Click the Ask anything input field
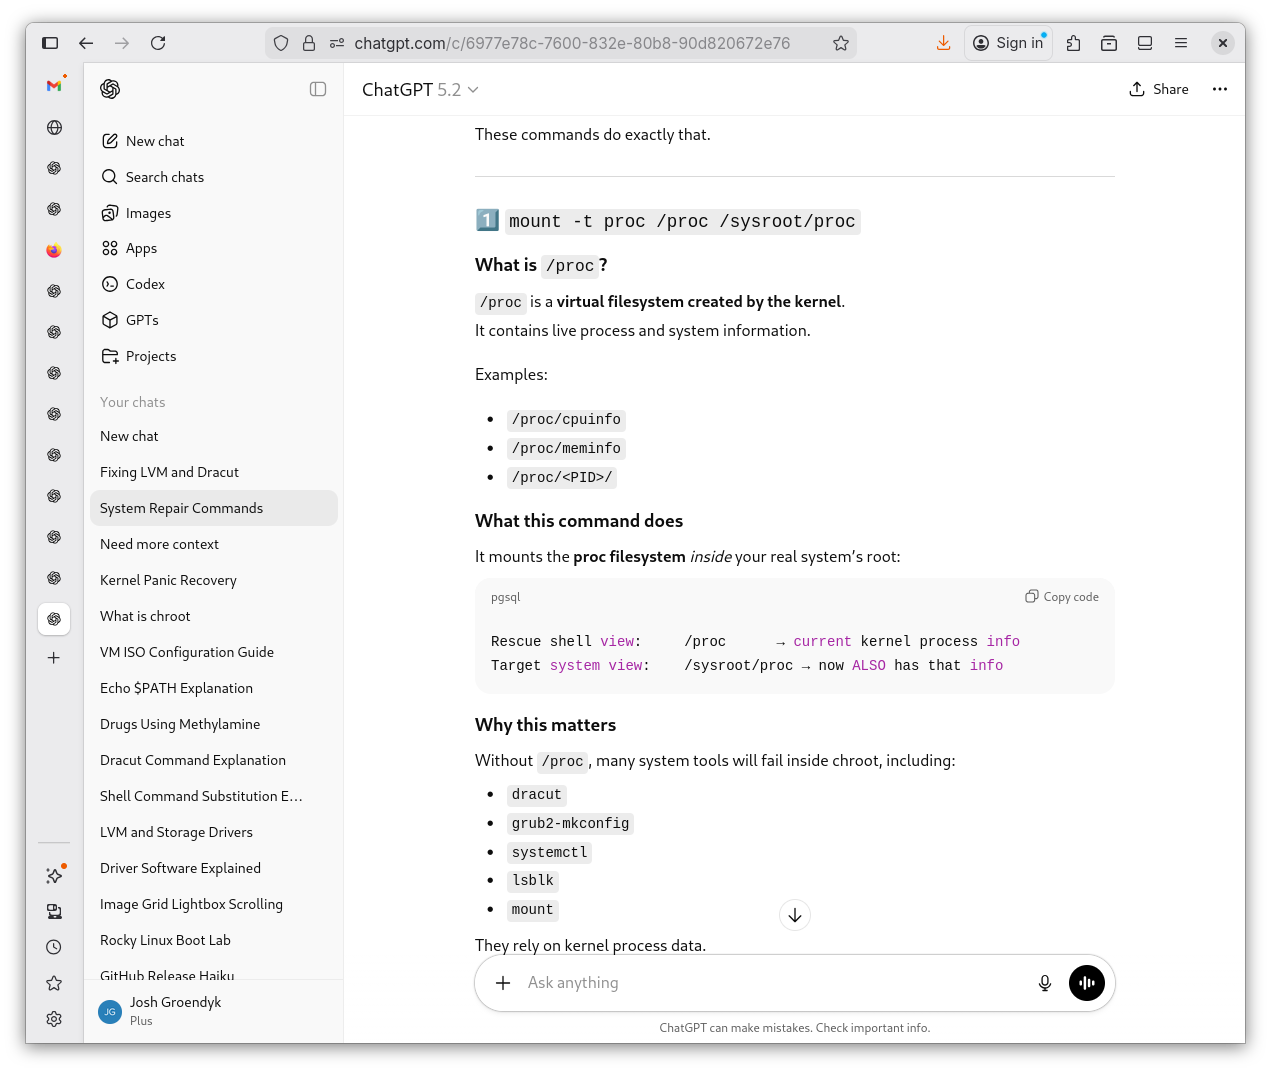Viewport: 1271px width, 1072px height. point(770,983)
